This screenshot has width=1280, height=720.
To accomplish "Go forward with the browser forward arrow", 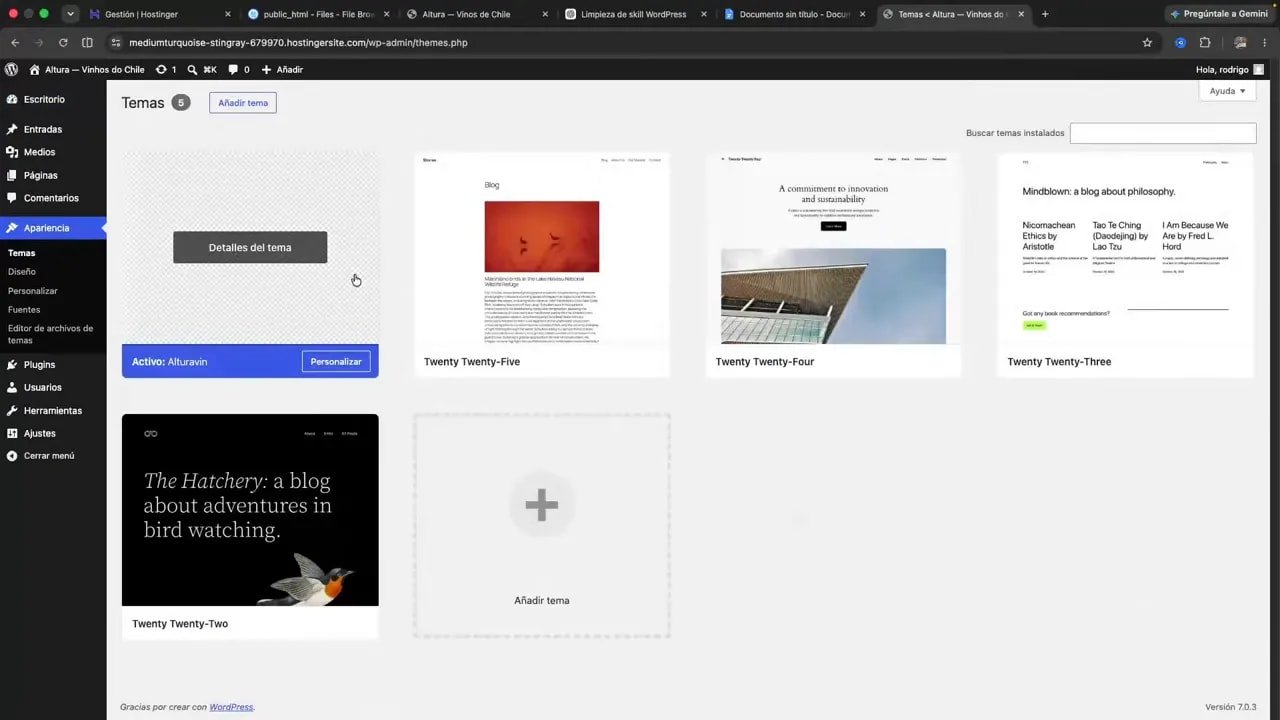I will click(39, 43).
